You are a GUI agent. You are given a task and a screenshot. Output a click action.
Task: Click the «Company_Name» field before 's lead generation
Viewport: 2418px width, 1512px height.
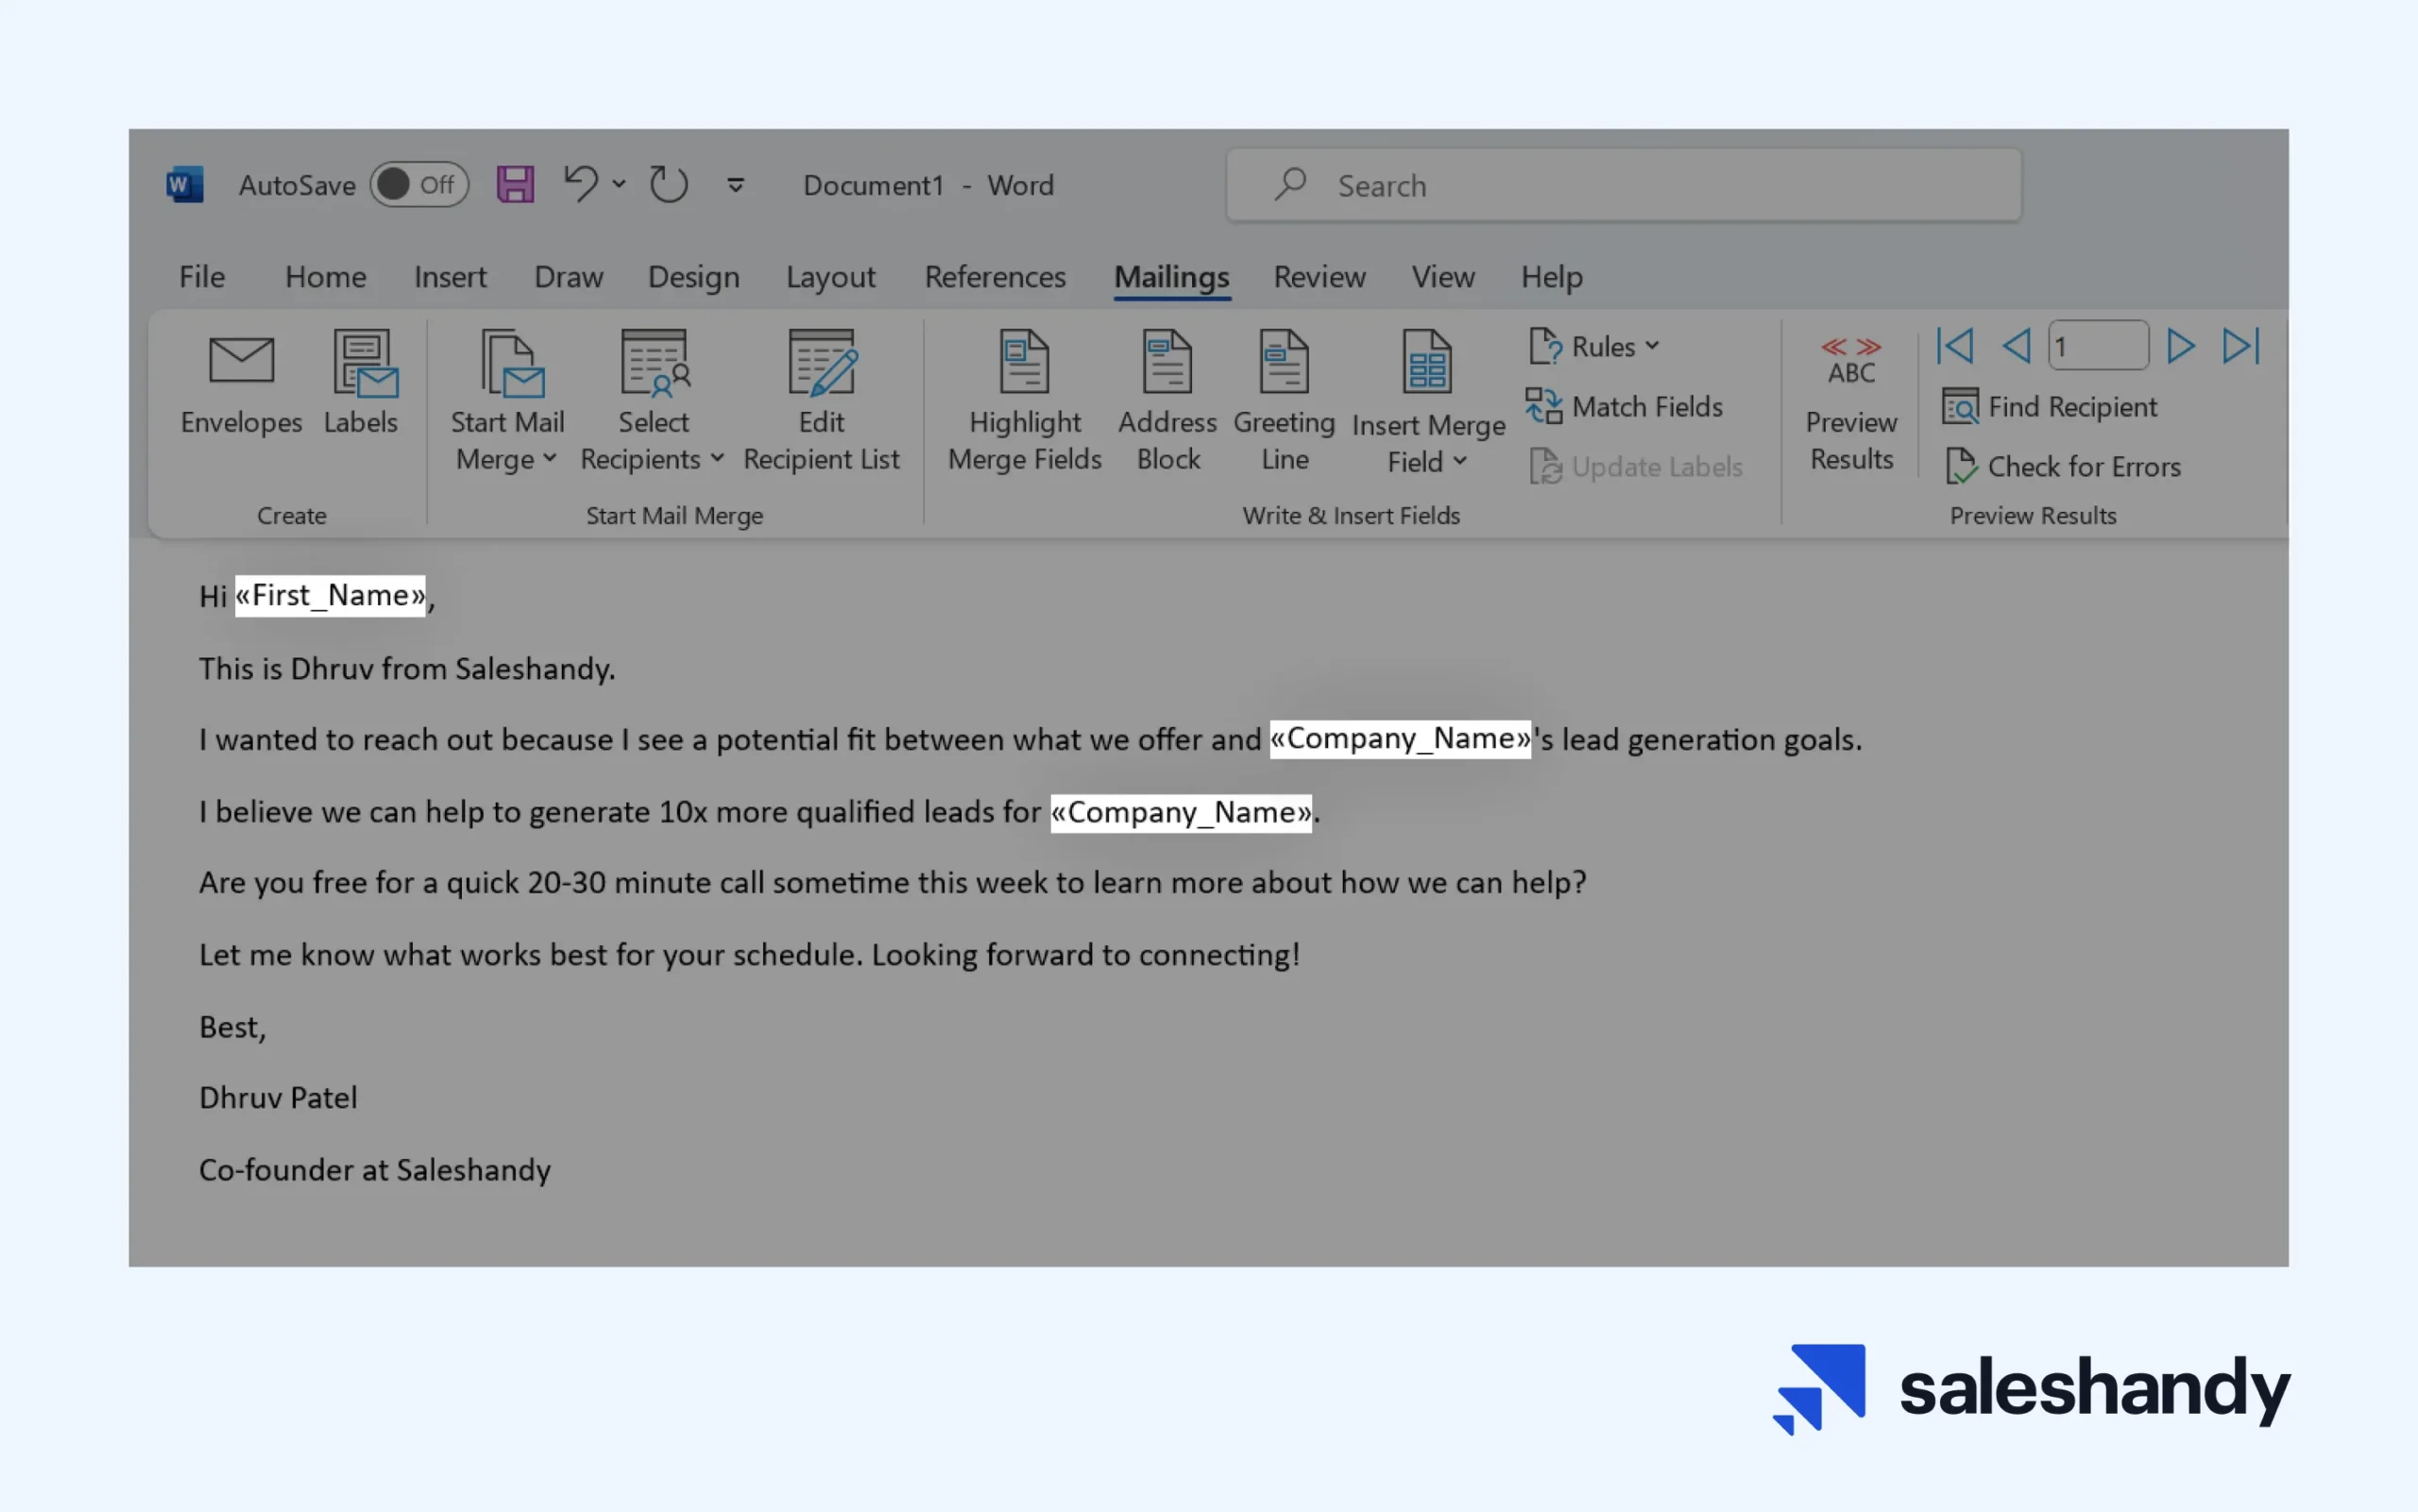[x=1399, y=739]
